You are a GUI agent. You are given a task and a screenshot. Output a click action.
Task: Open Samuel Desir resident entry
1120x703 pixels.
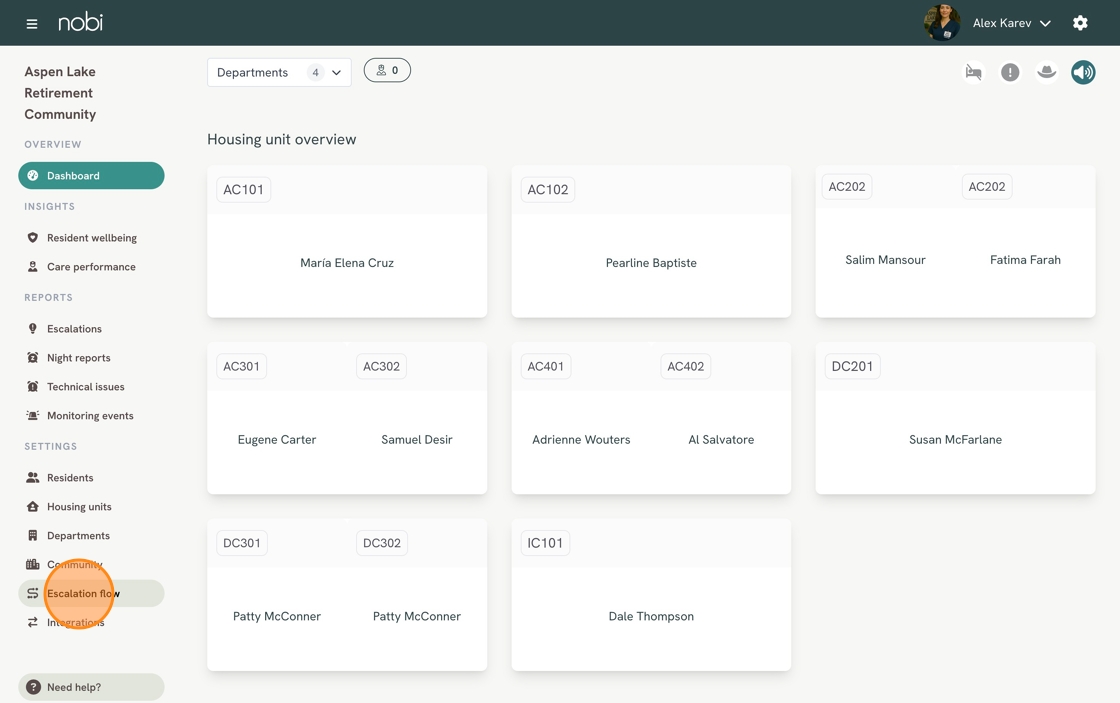pyautogui.click(x=417, y=439)
